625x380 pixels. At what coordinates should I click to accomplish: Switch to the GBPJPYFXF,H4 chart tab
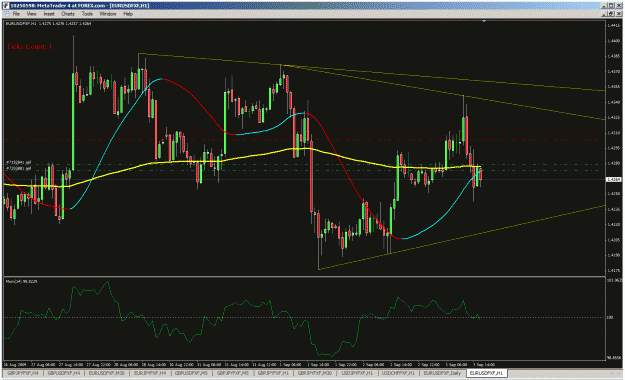click(23, 373)
